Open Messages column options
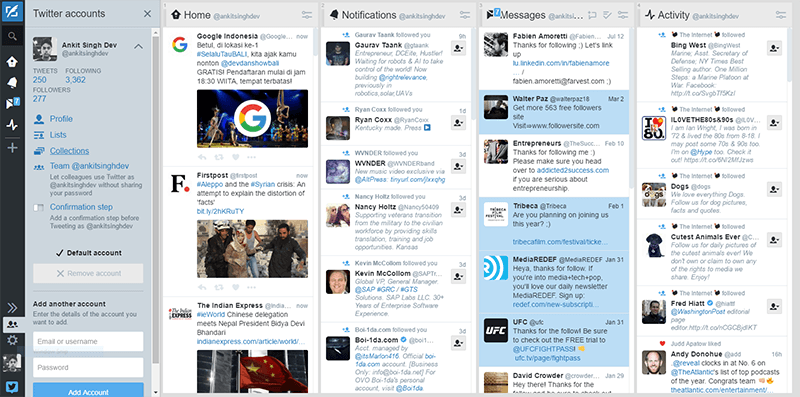800x397 pixels. coord(623,15)
